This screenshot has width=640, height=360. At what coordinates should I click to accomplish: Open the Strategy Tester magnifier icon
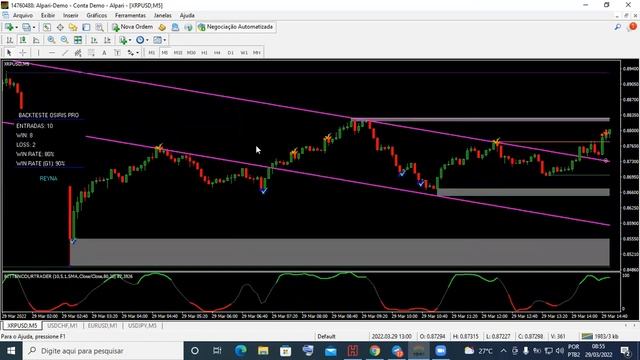[x=99, y=27]
